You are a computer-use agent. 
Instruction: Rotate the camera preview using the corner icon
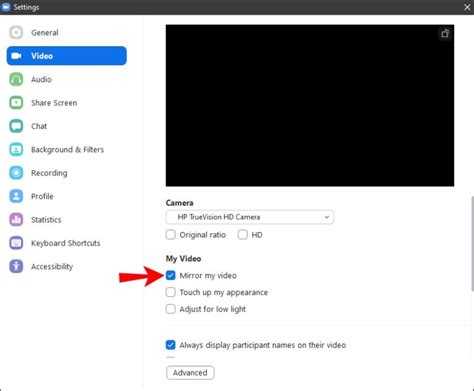tap(445, 33)
